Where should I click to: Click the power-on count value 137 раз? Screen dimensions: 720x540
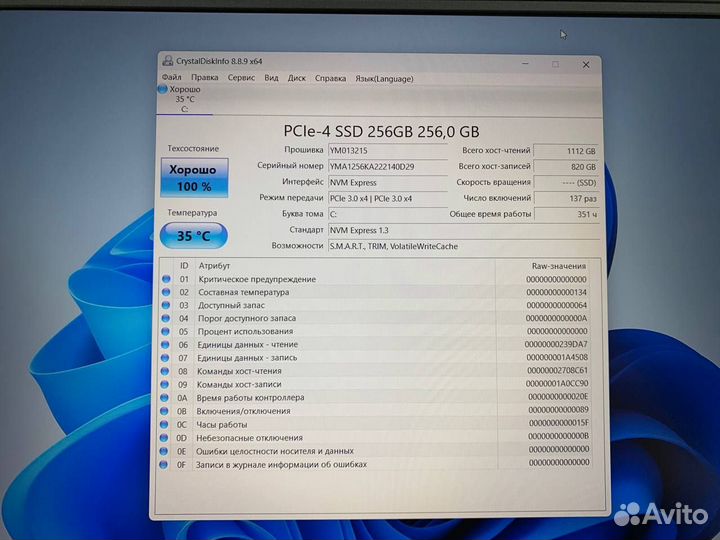(566, 198)
